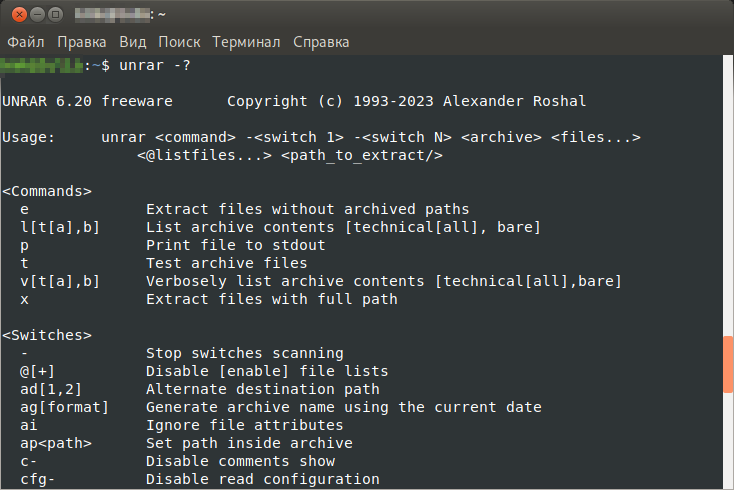Click the 'ag[format]' switch text

(x=64, y=407)
